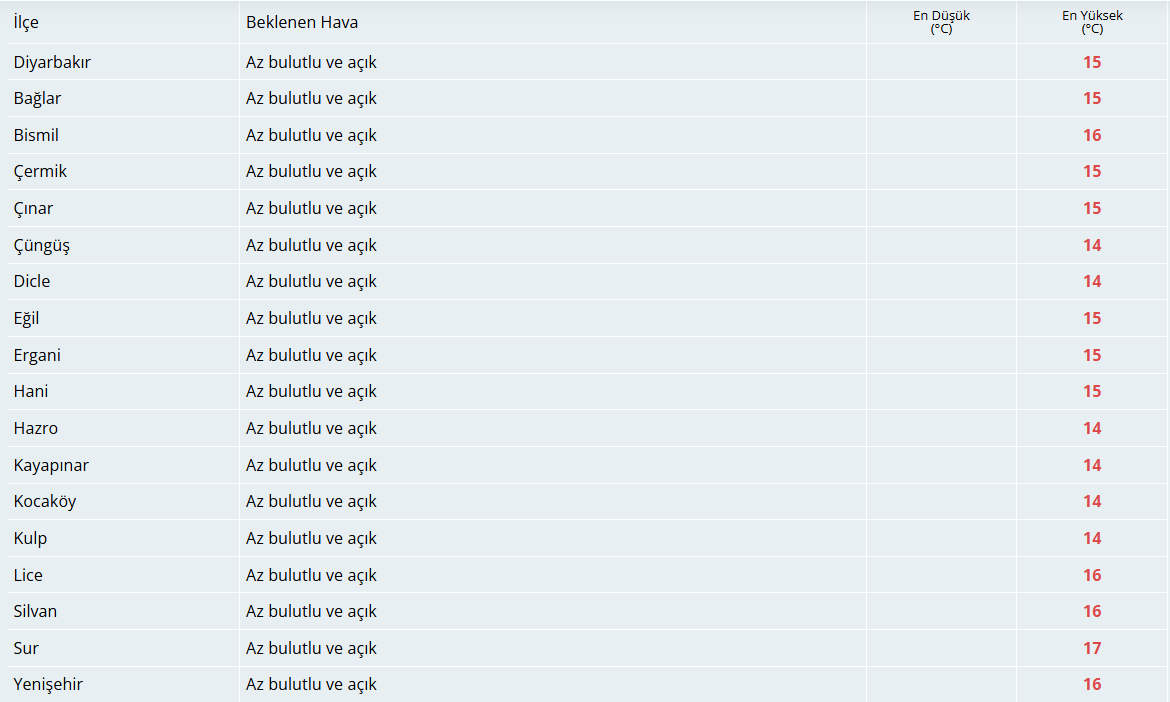The image size is (1170, 702).
Task: Click the En Yüksek column header
Action: (1092, 22)
